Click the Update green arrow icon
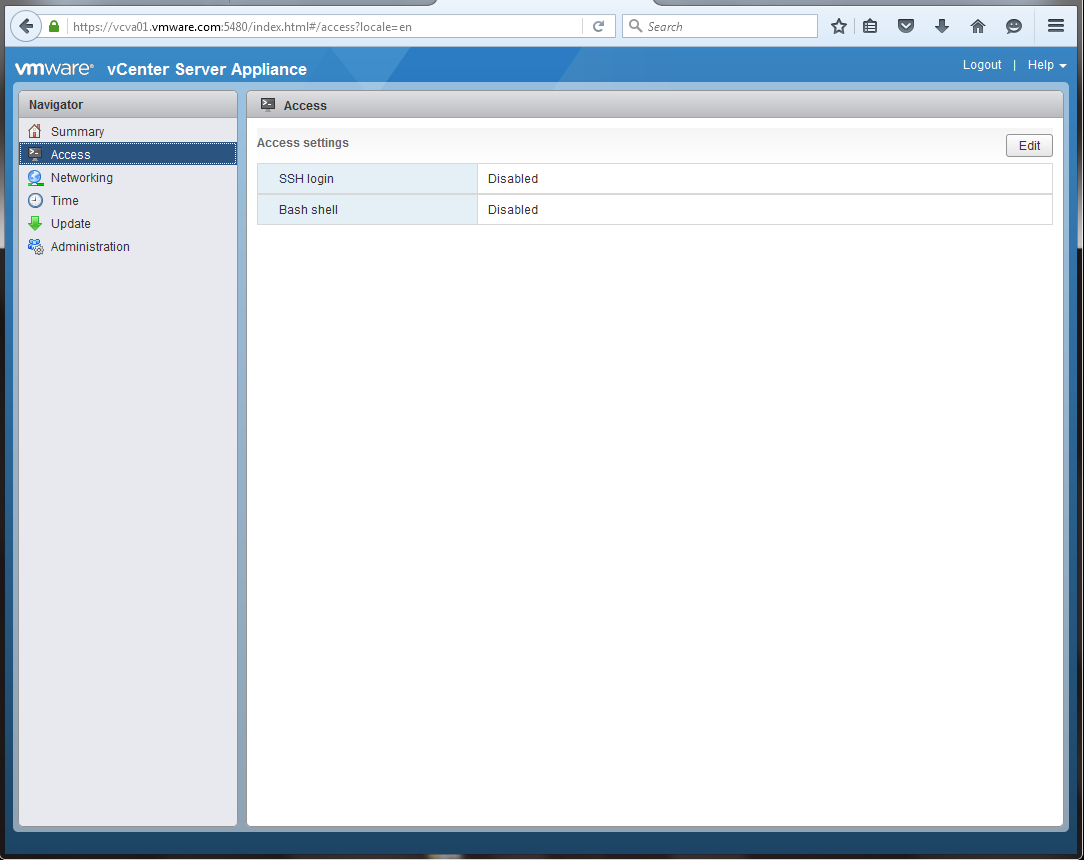The height and width of the screenshot is (860, 1084). click(35, 223)
